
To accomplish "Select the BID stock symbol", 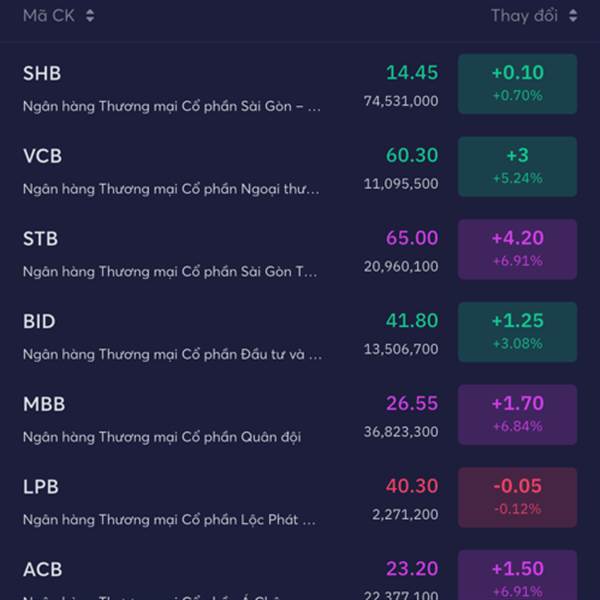I will coord(39,322).
